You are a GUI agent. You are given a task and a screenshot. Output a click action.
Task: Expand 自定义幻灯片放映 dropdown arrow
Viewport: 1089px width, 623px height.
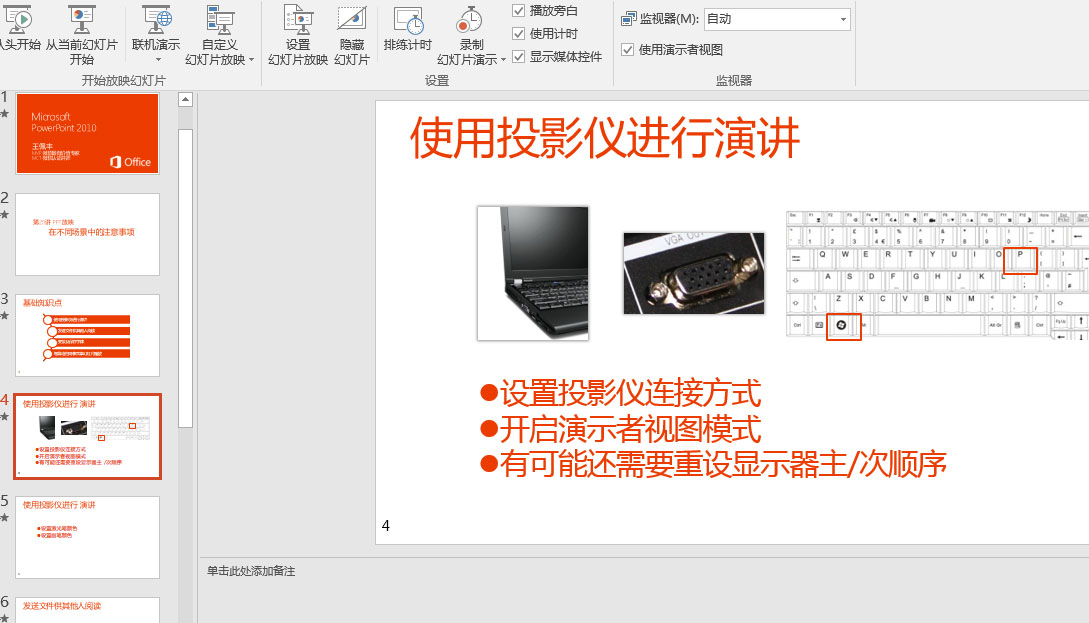coord(251,60)
